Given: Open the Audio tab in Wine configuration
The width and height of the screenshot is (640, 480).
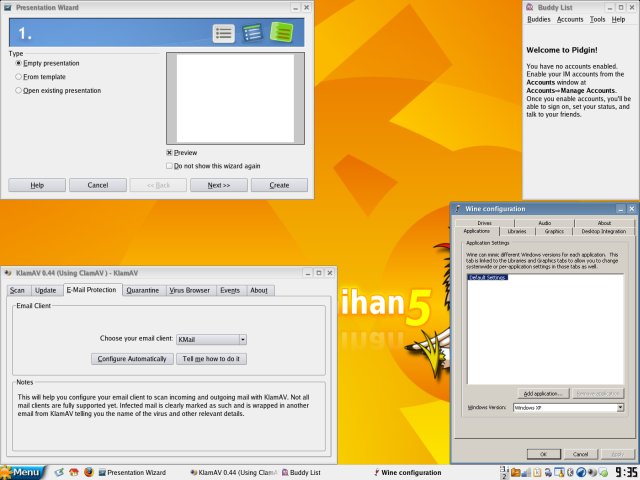Looking at the screenshot, I should [544, 223].
